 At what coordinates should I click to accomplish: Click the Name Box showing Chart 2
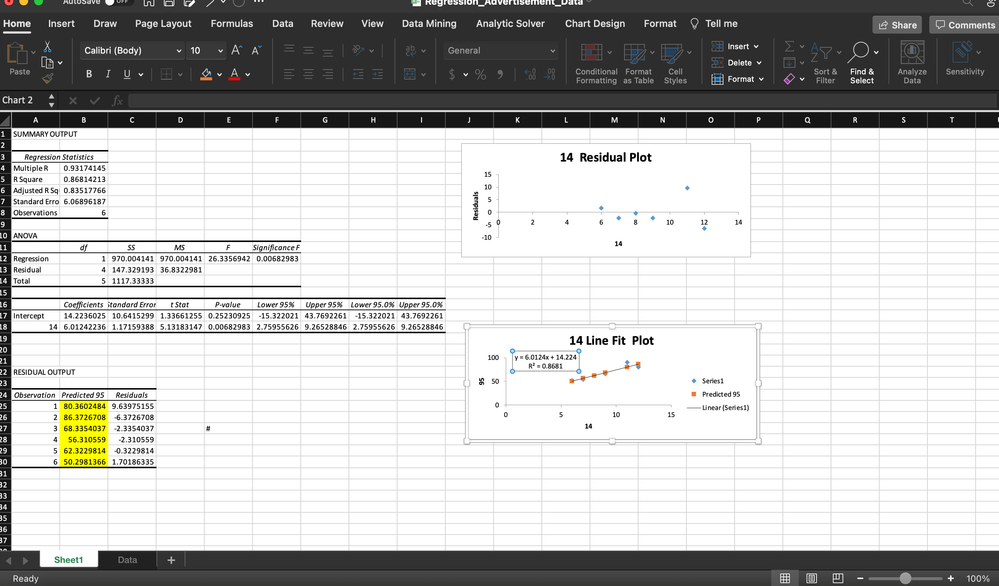[22, 100]
